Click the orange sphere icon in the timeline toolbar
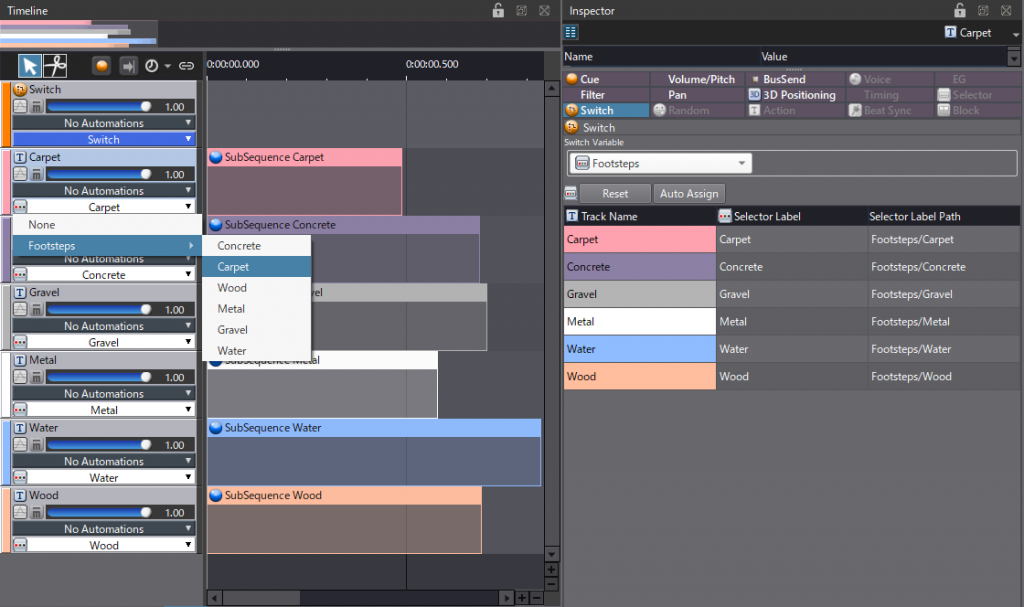Viewport: 1024px width, 607px height. 102,64
